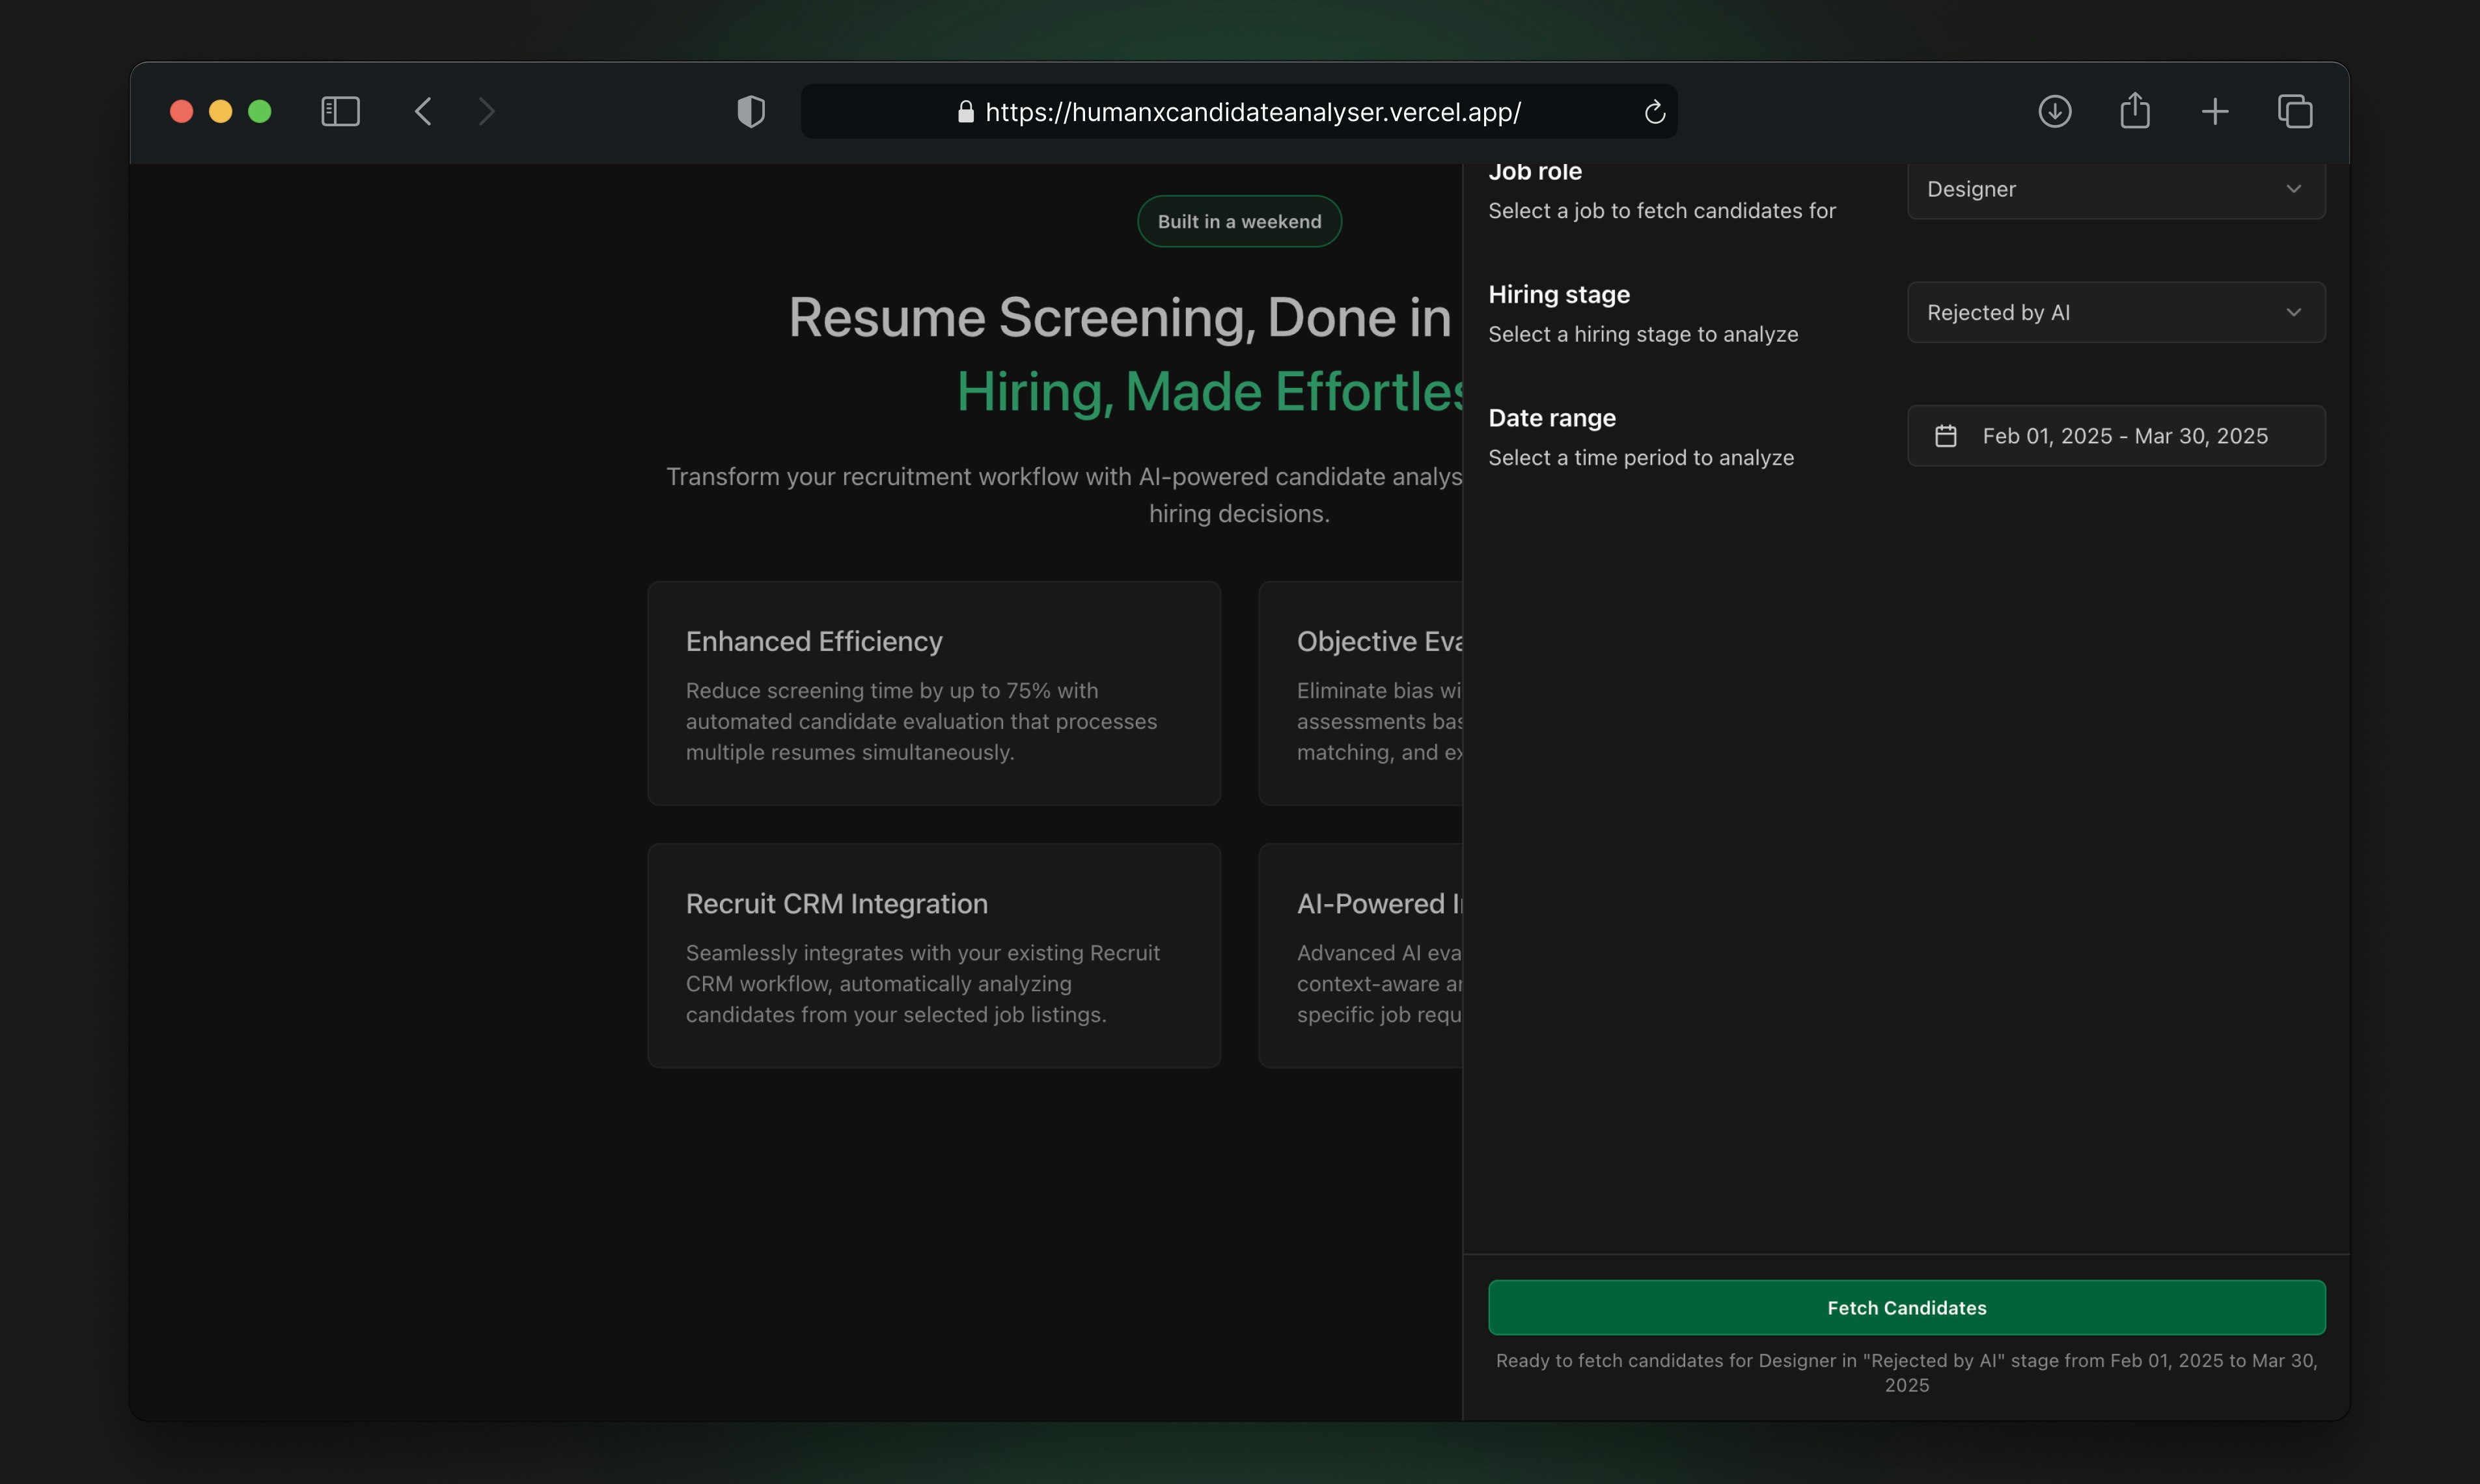Open the privacy shield icon
The width and height of the screenshot is (2480, 1484).
pyautogui.click(x=751, y=111)
